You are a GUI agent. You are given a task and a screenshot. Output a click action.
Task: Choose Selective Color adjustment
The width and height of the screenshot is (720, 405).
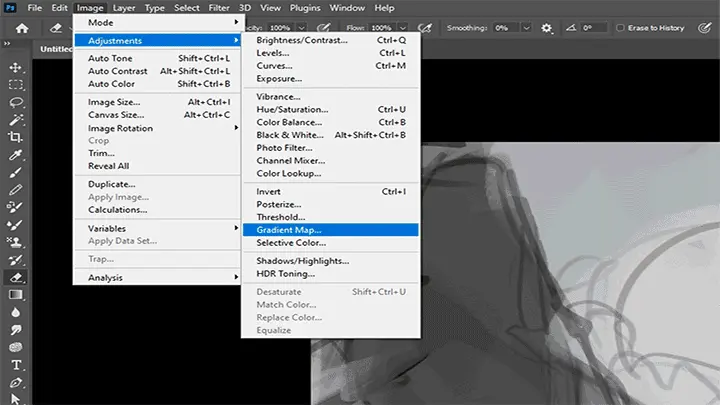point(331,242)
